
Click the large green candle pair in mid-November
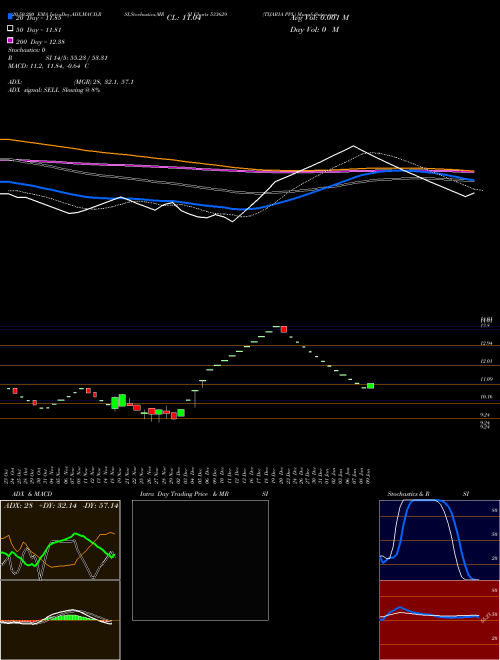click(x=119, y=401)
